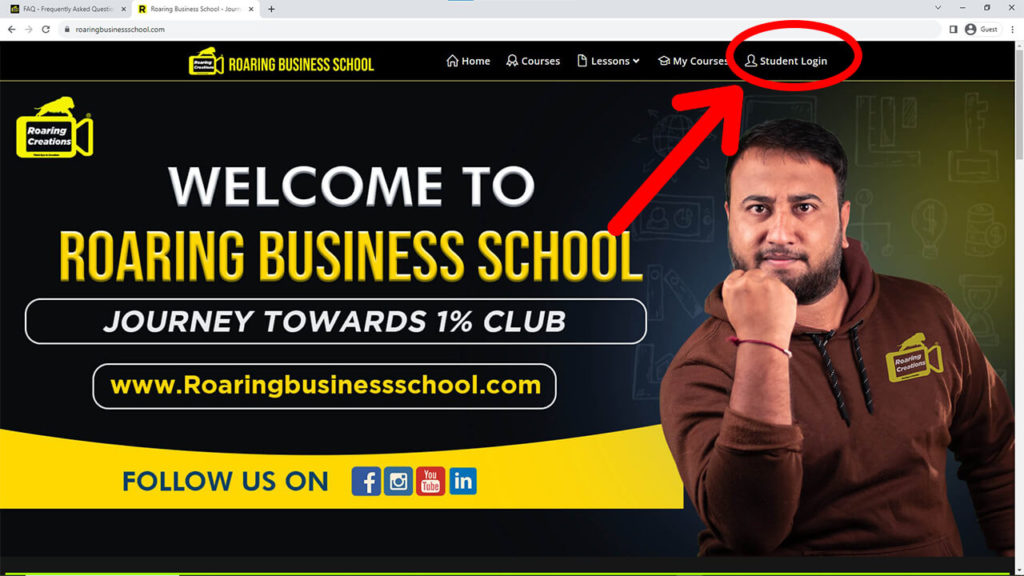Reload the page with refresh icon
Screen dimensions: 1024x576
click(46, 29)
